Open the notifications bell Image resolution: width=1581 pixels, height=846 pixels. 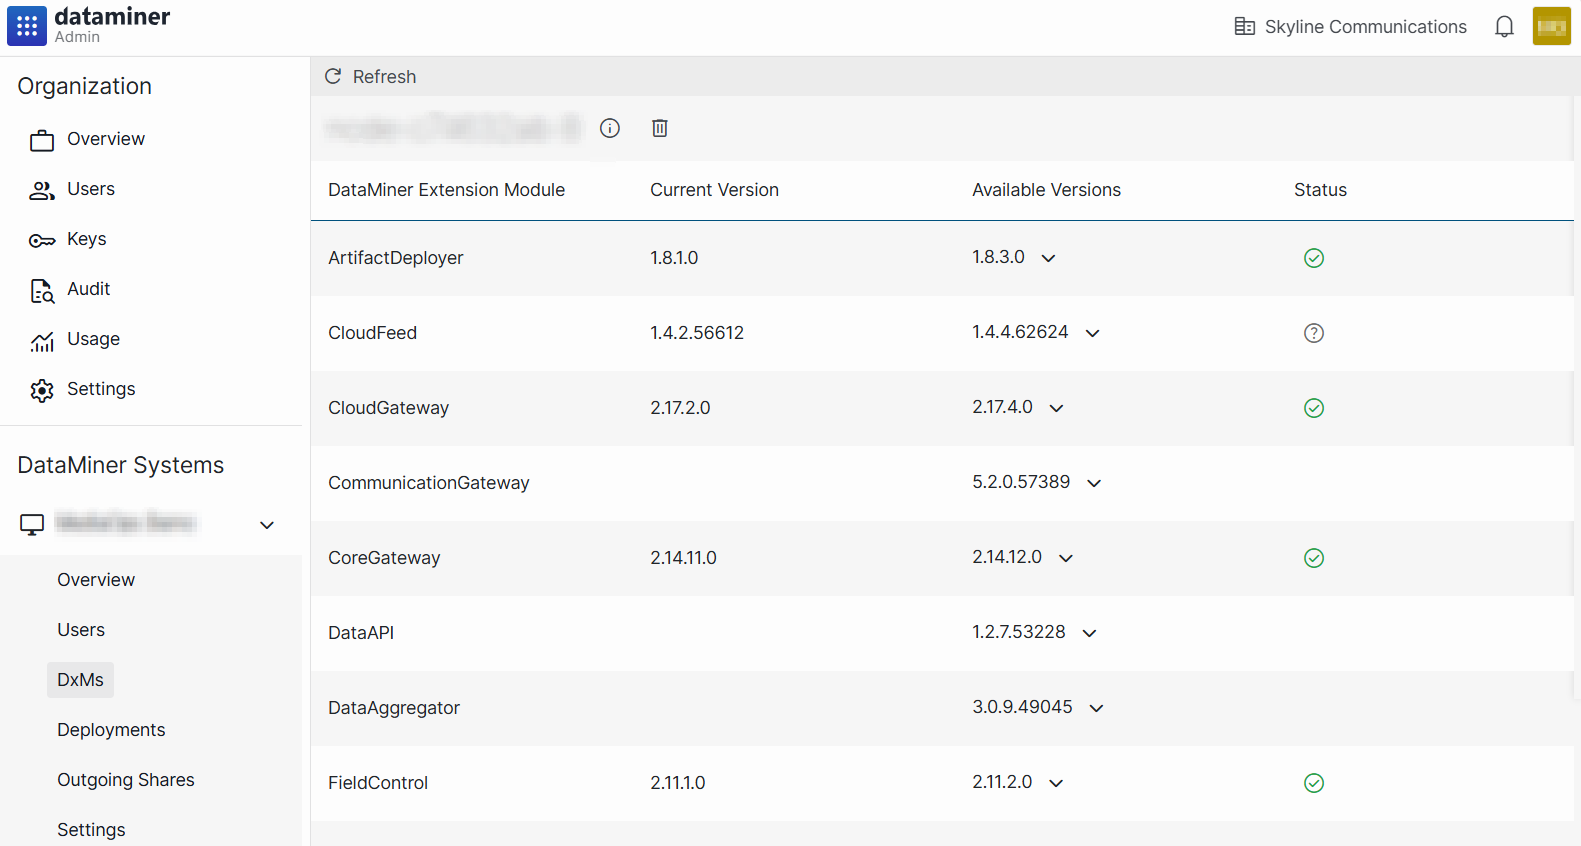(1504, 27)
